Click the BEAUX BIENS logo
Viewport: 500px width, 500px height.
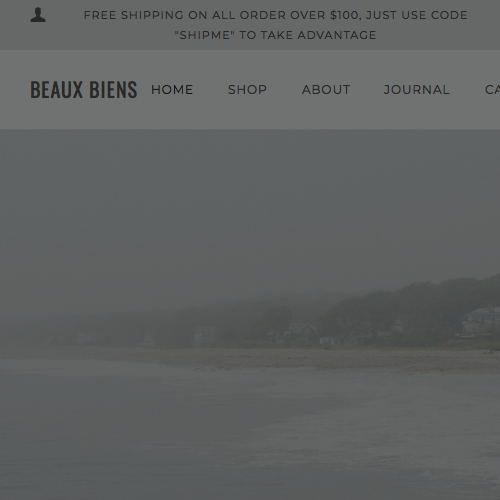(84, 90)
